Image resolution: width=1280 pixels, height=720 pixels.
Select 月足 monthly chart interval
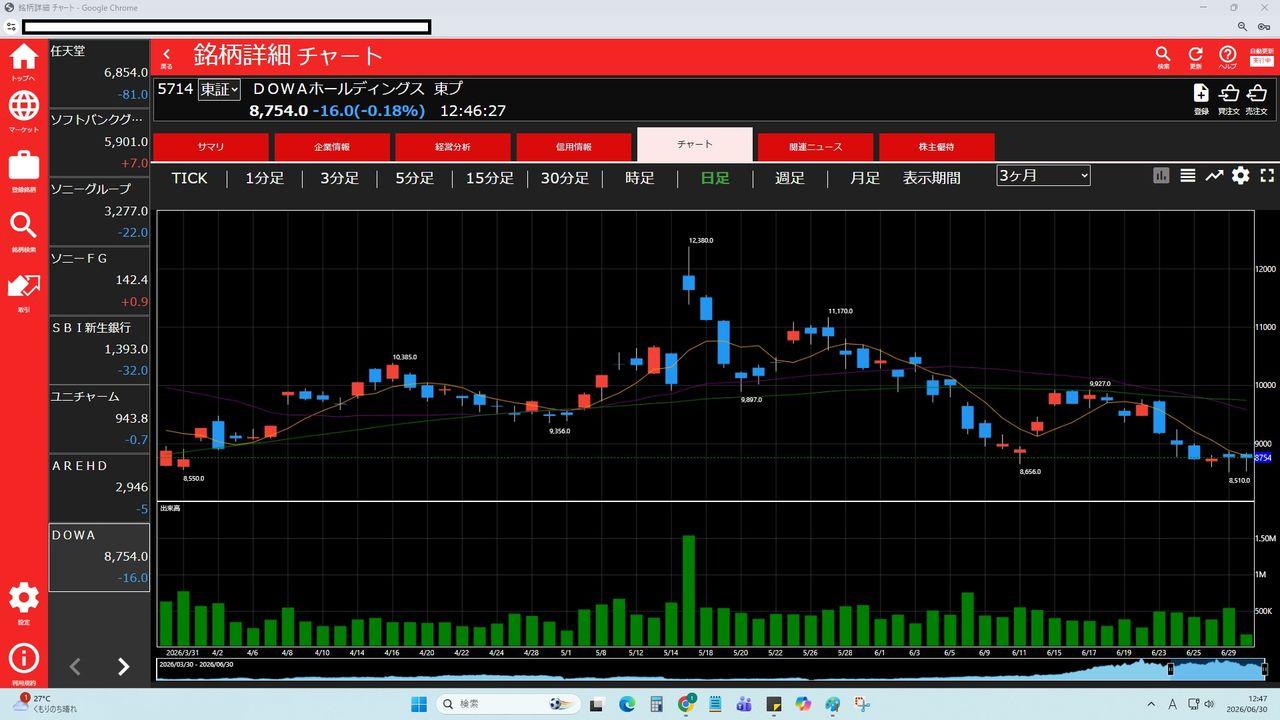point(865,178)
